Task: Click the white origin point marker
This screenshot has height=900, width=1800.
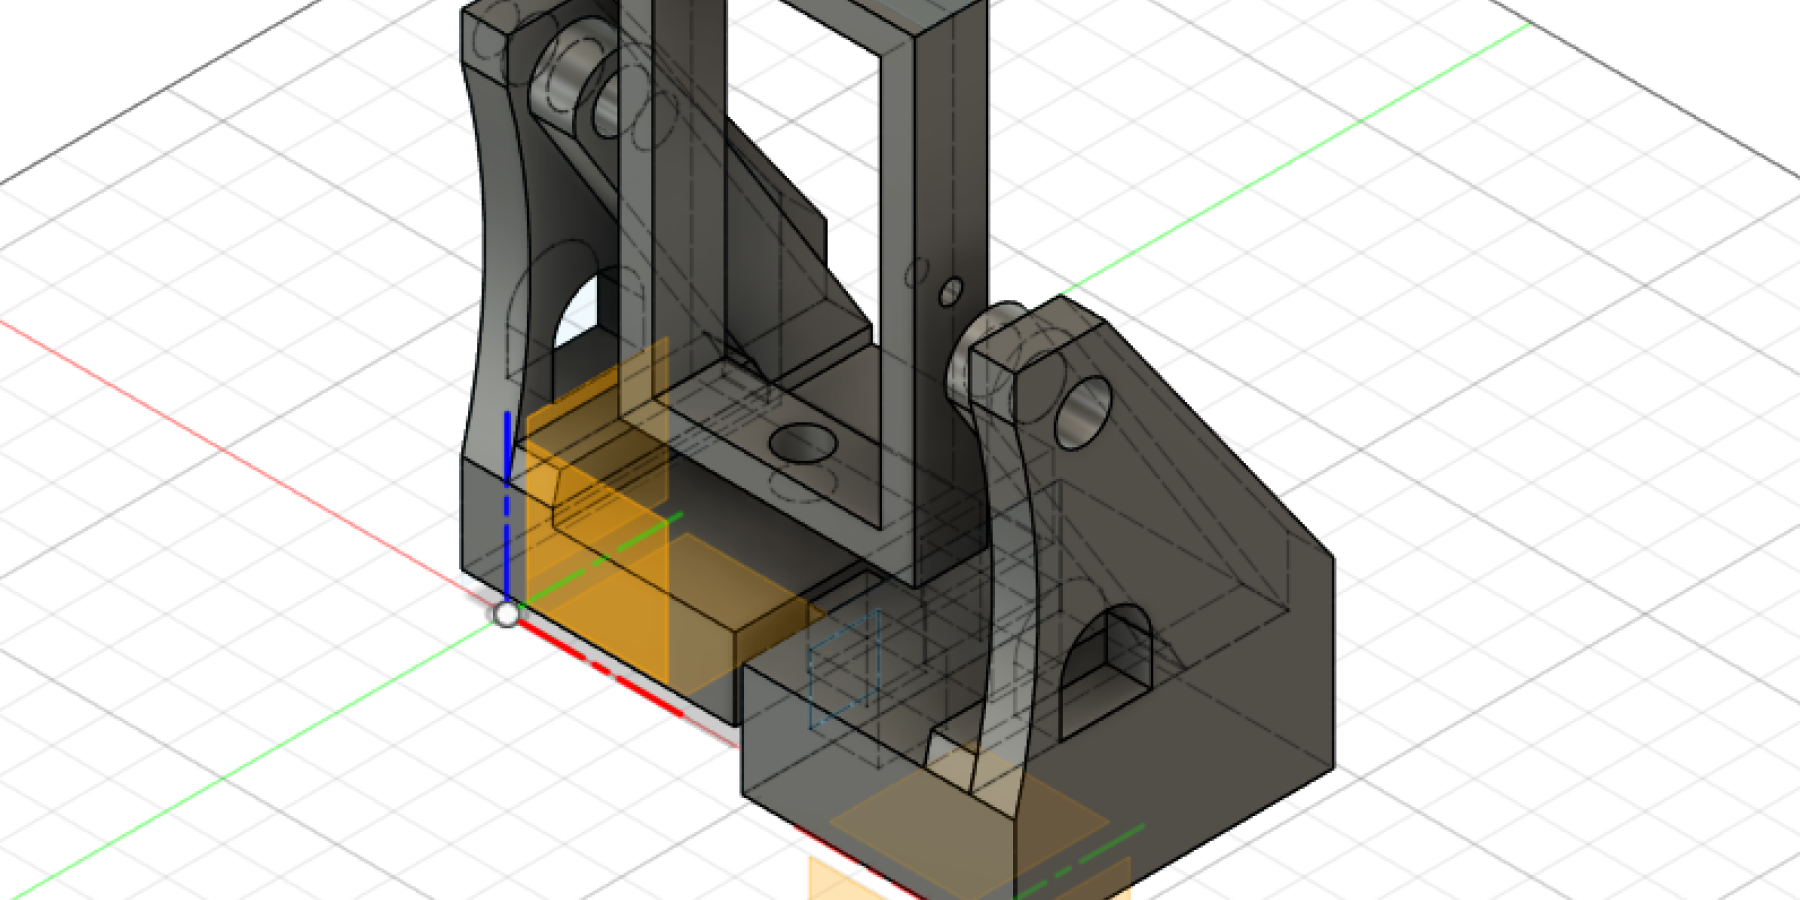Action: [x=507, y=614]
